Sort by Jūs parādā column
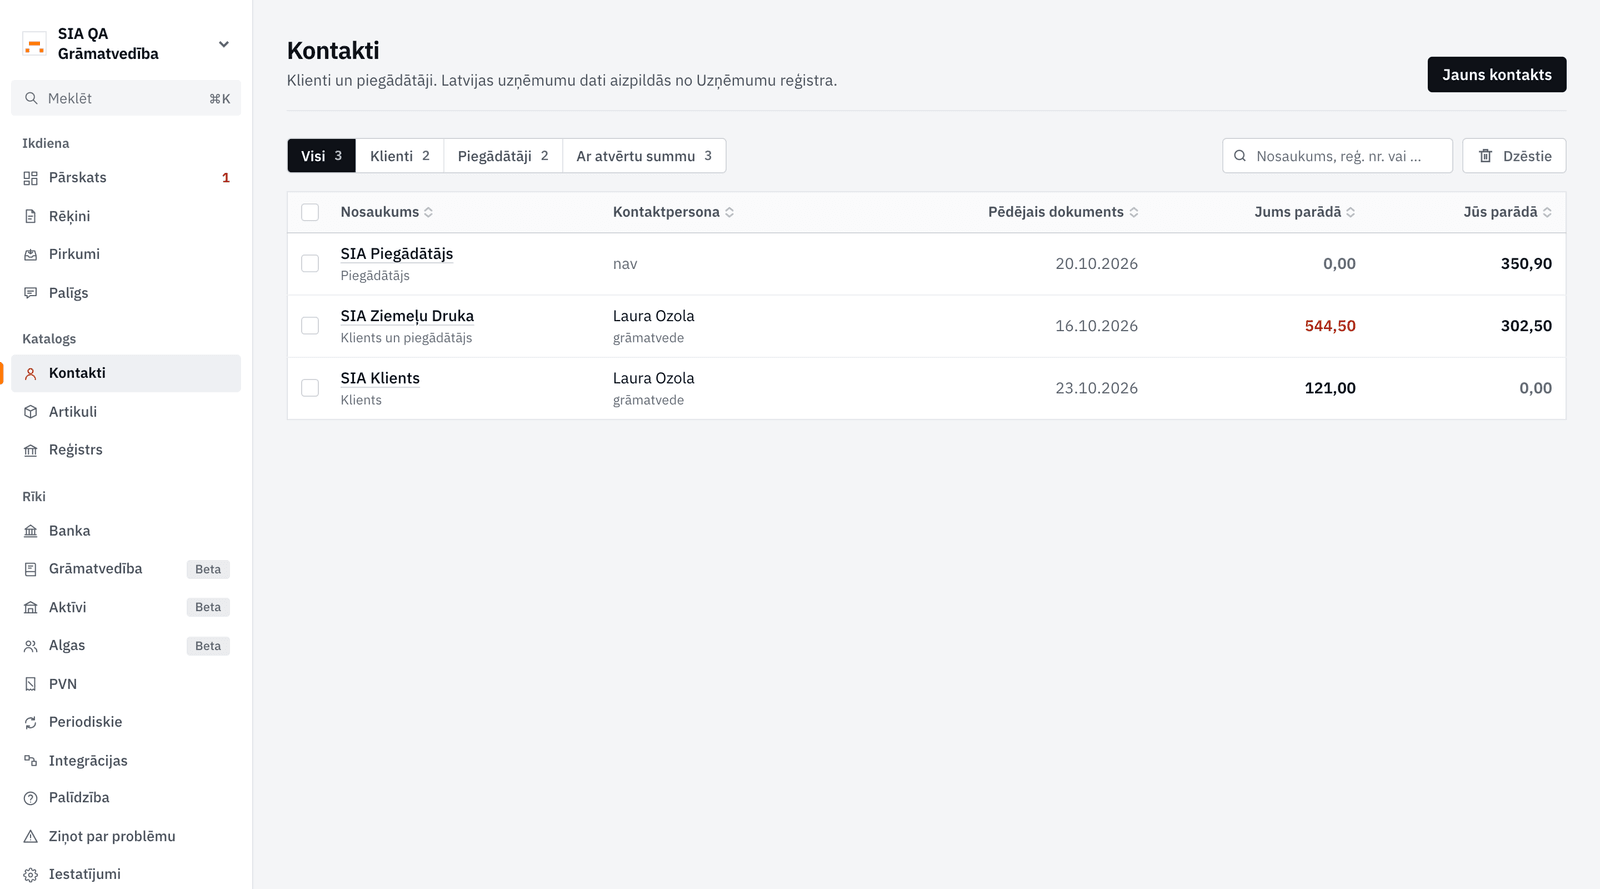The width and height of the screenshot is (1600, 889). coord(1507,212)
